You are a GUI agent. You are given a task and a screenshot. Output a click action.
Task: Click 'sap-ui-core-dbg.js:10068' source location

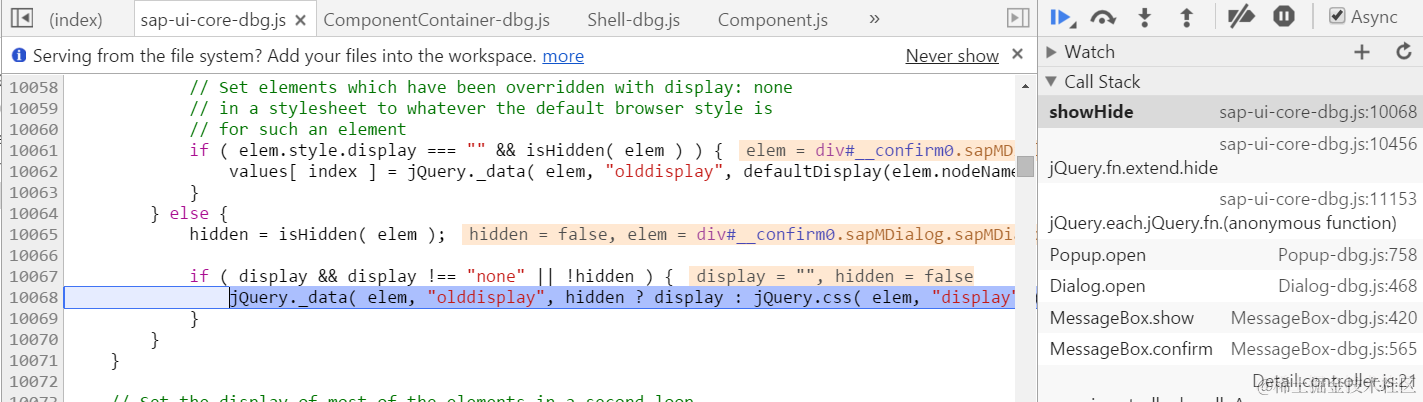pyautogui.click(x=1318, y=112)
